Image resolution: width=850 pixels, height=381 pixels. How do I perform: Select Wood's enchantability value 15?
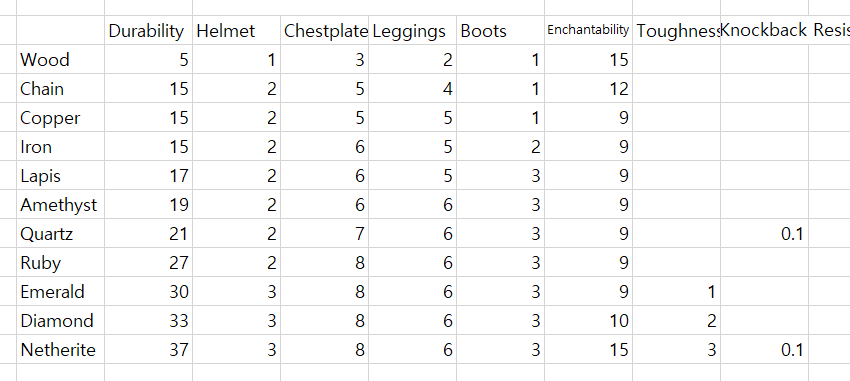pyautogui.click(x=588, y=59)
